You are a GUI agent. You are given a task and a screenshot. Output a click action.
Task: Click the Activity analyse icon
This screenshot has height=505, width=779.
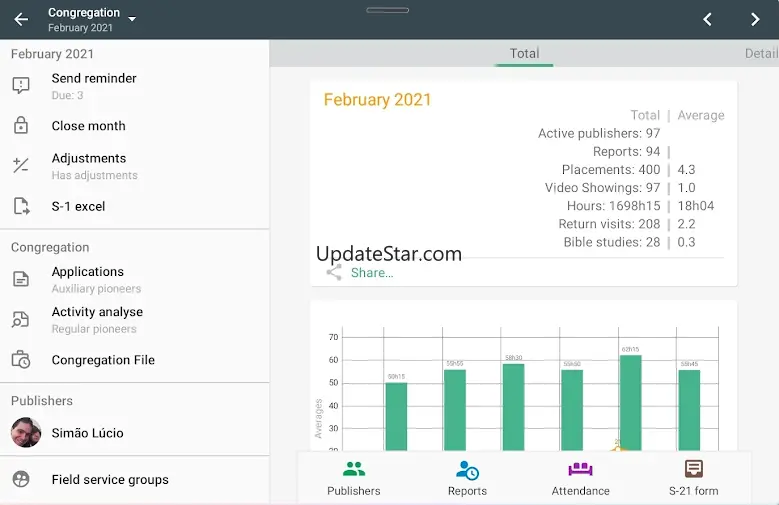[21, 320]
